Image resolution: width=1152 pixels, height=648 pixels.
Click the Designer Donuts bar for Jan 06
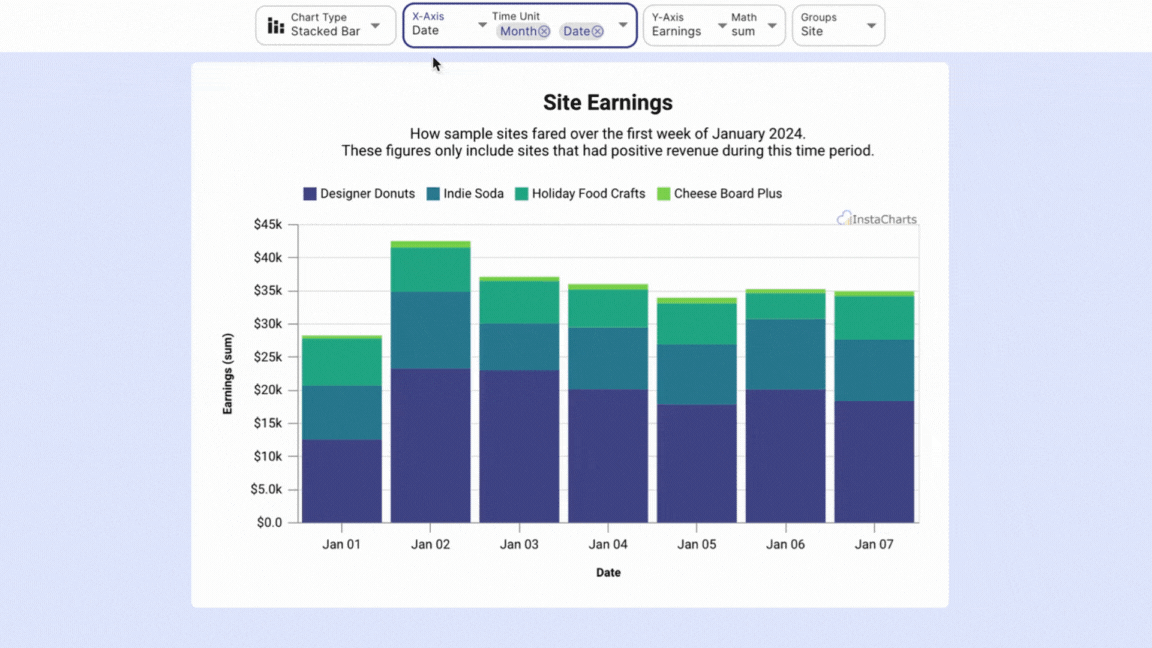click(785, 456)
